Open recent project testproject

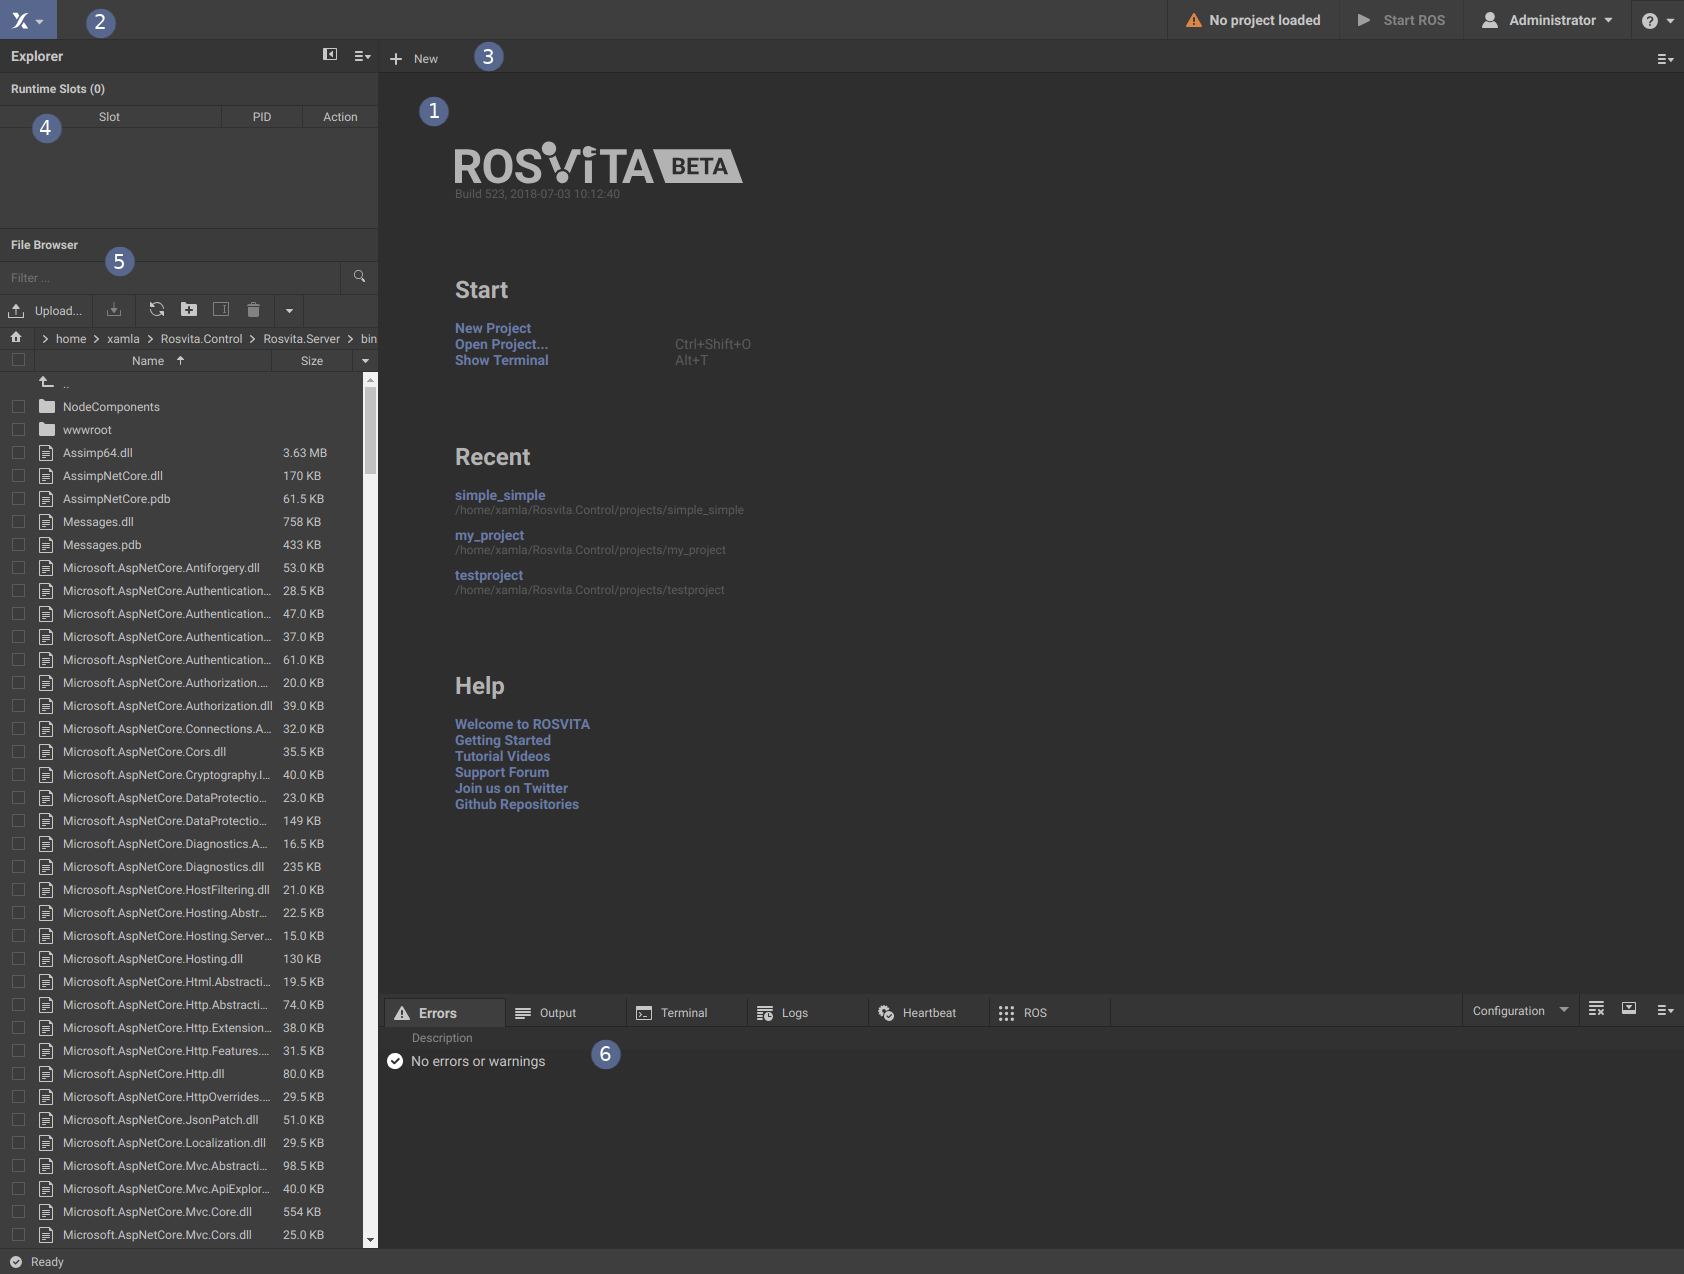(489, 575)
